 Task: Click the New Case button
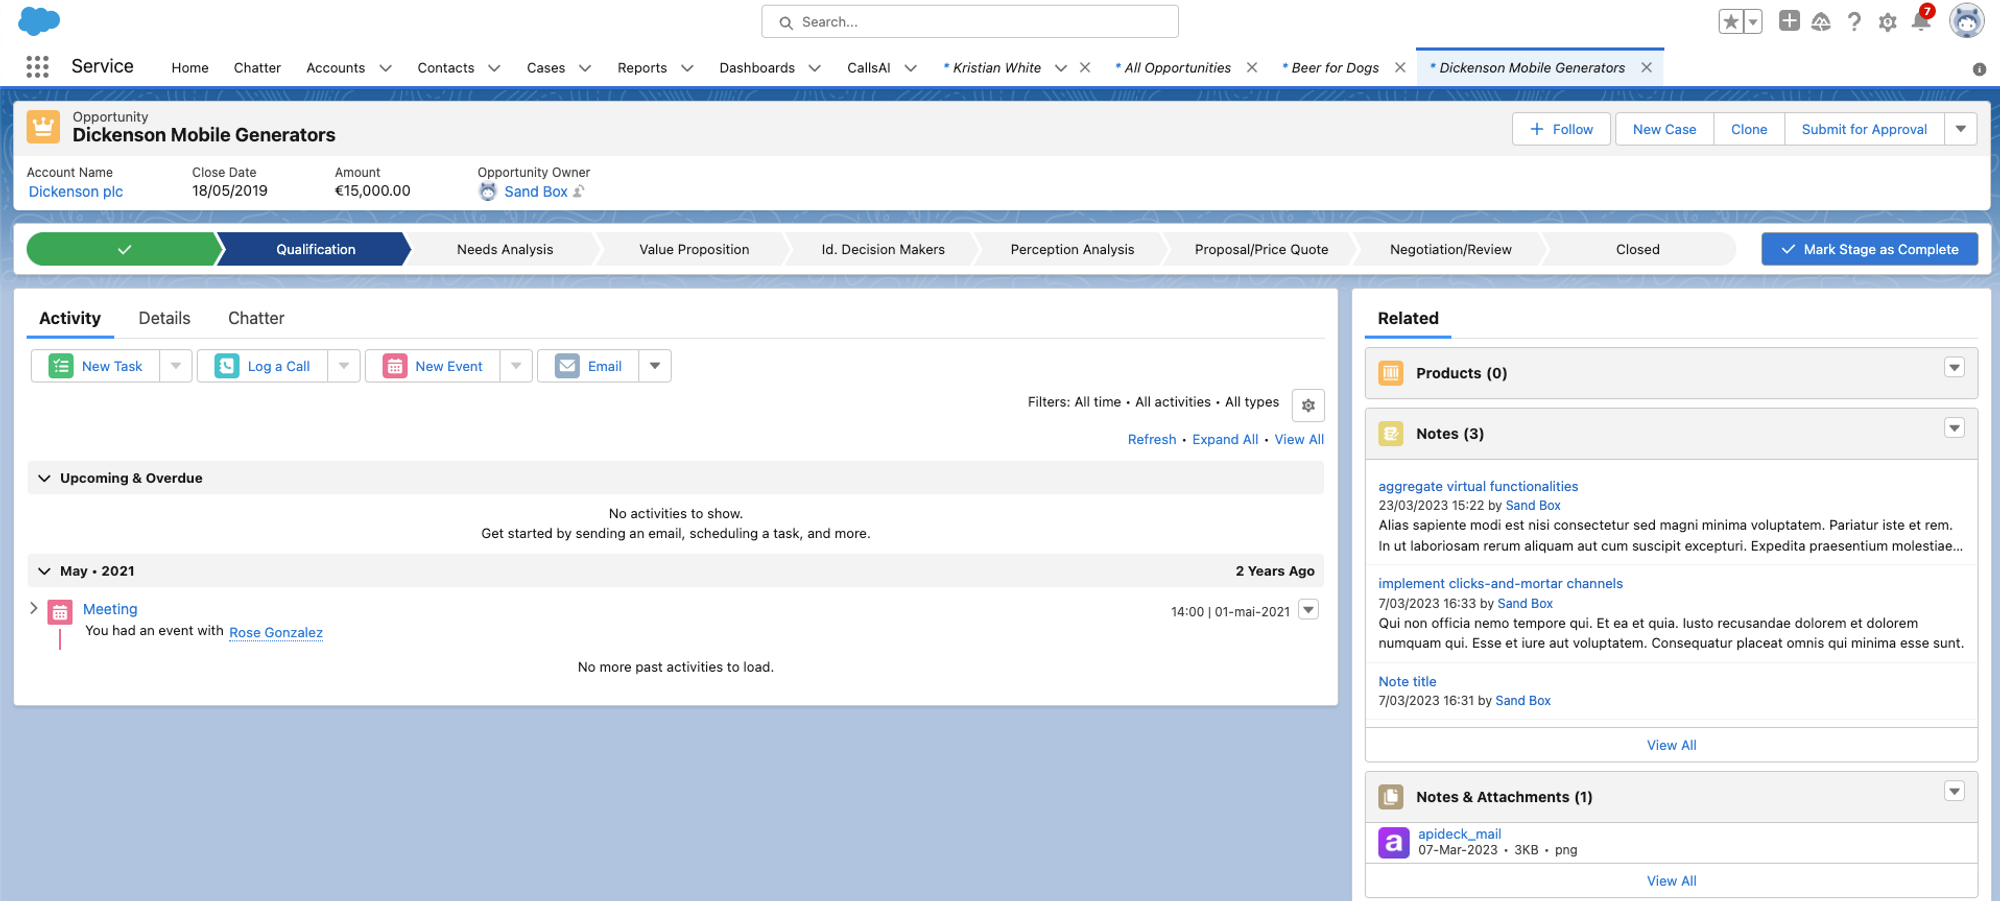click(x=1664, y=129)
